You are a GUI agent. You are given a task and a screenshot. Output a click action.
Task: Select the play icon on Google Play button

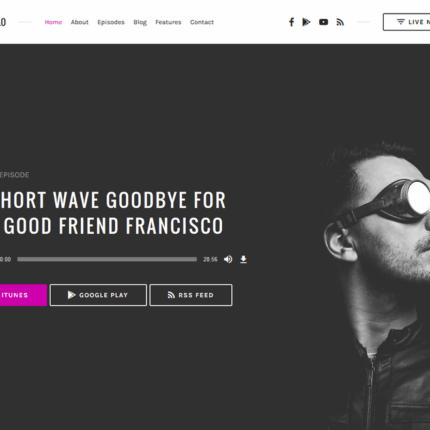[x=71, y=295]
